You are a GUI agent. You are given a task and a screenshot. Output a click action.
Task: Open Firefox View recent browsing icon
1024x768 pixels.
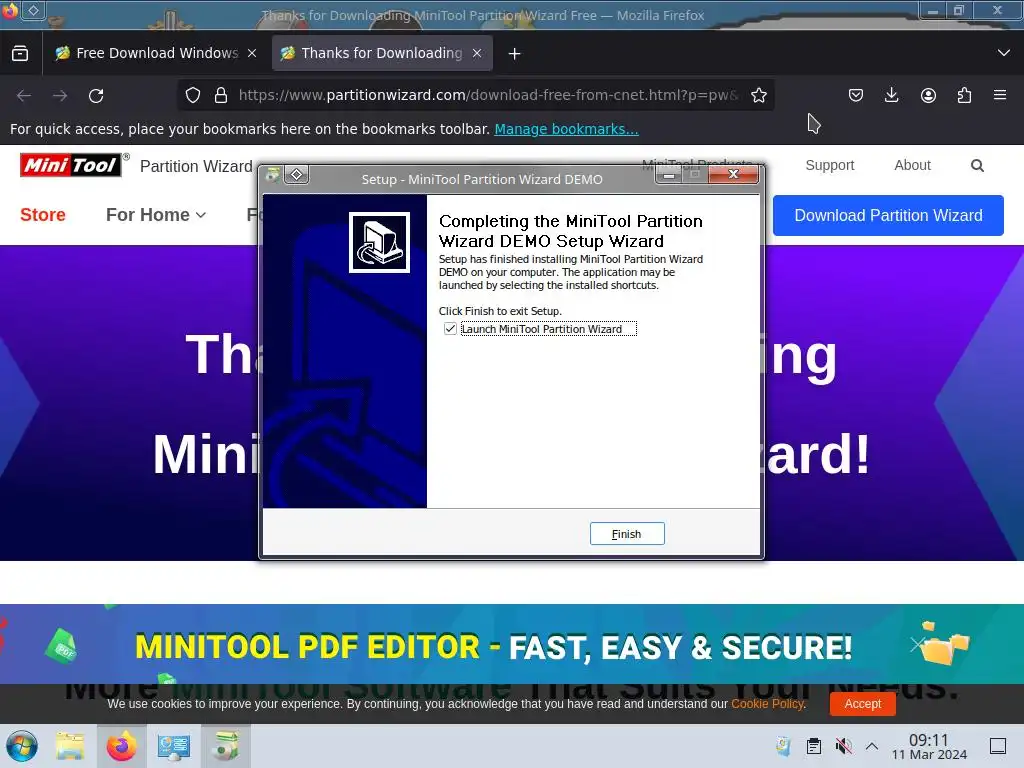click(20, 53)
